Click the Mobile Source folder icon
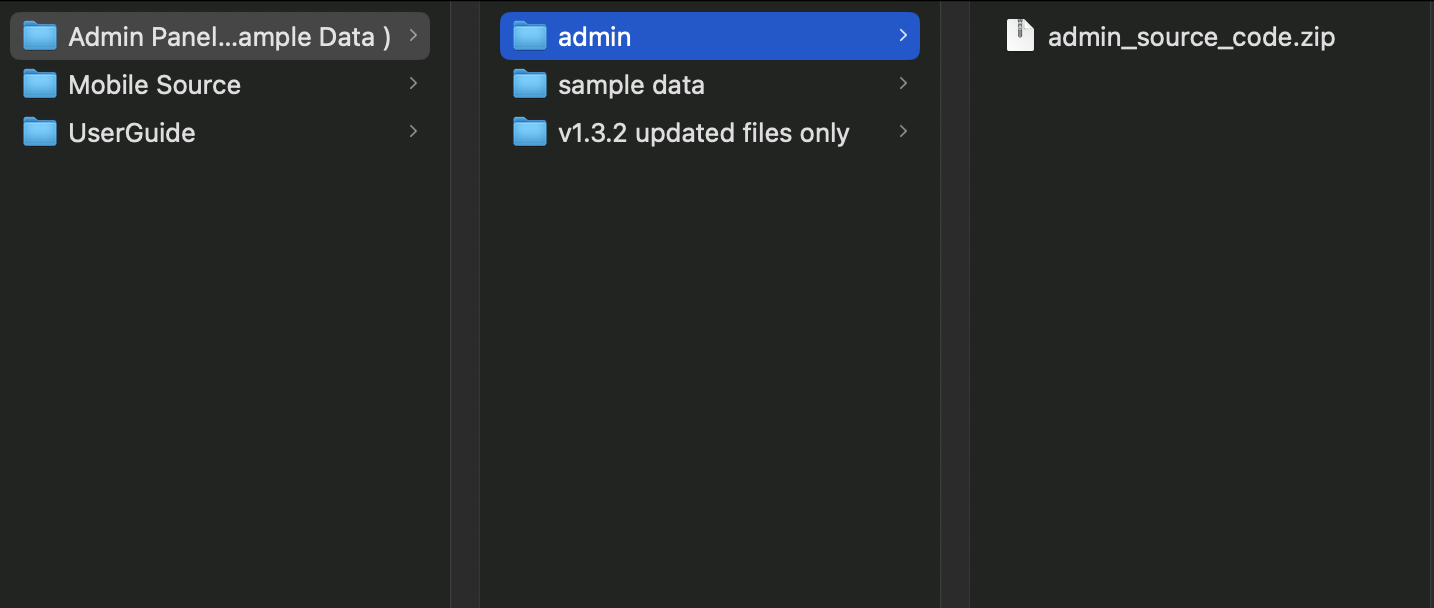The width and height of the screenshot is (1434, 608). click(x=40, y=84)
